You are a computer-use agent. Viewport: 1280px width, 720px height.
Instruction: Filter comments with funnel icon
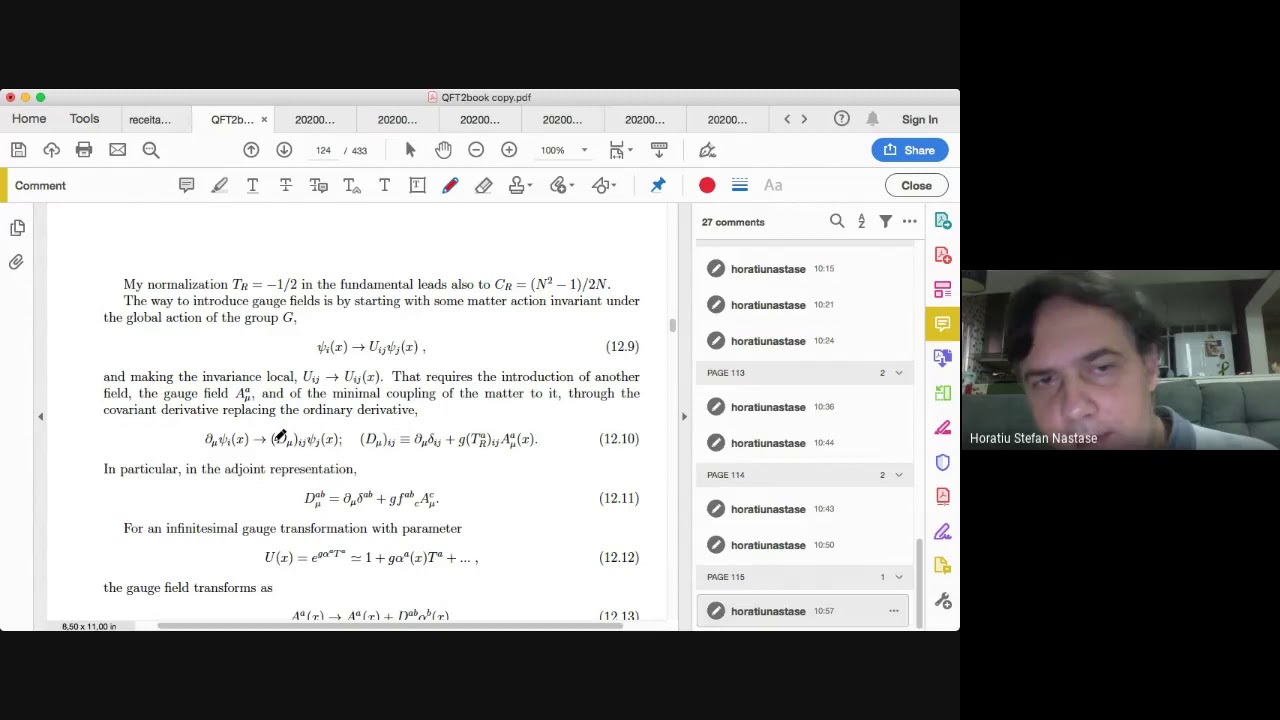[885, 221]
